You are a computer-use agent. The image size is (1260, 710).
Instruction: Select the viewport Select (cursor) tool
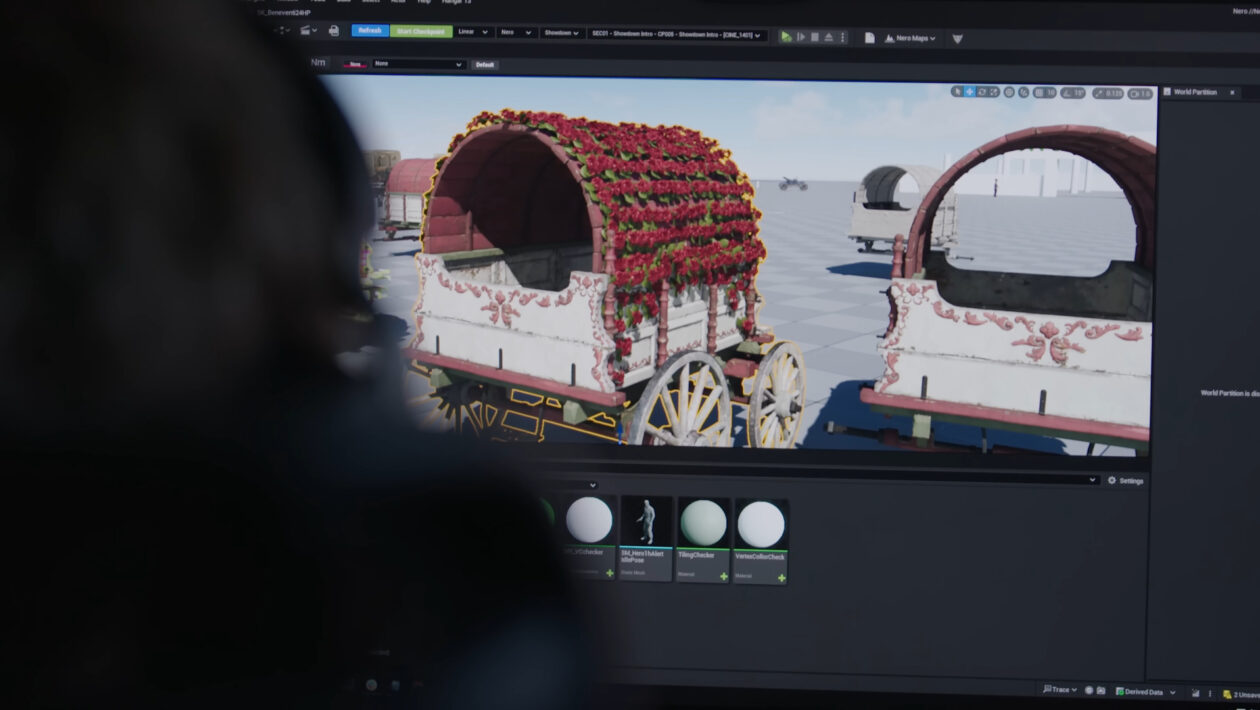click(x=957, y=92)
